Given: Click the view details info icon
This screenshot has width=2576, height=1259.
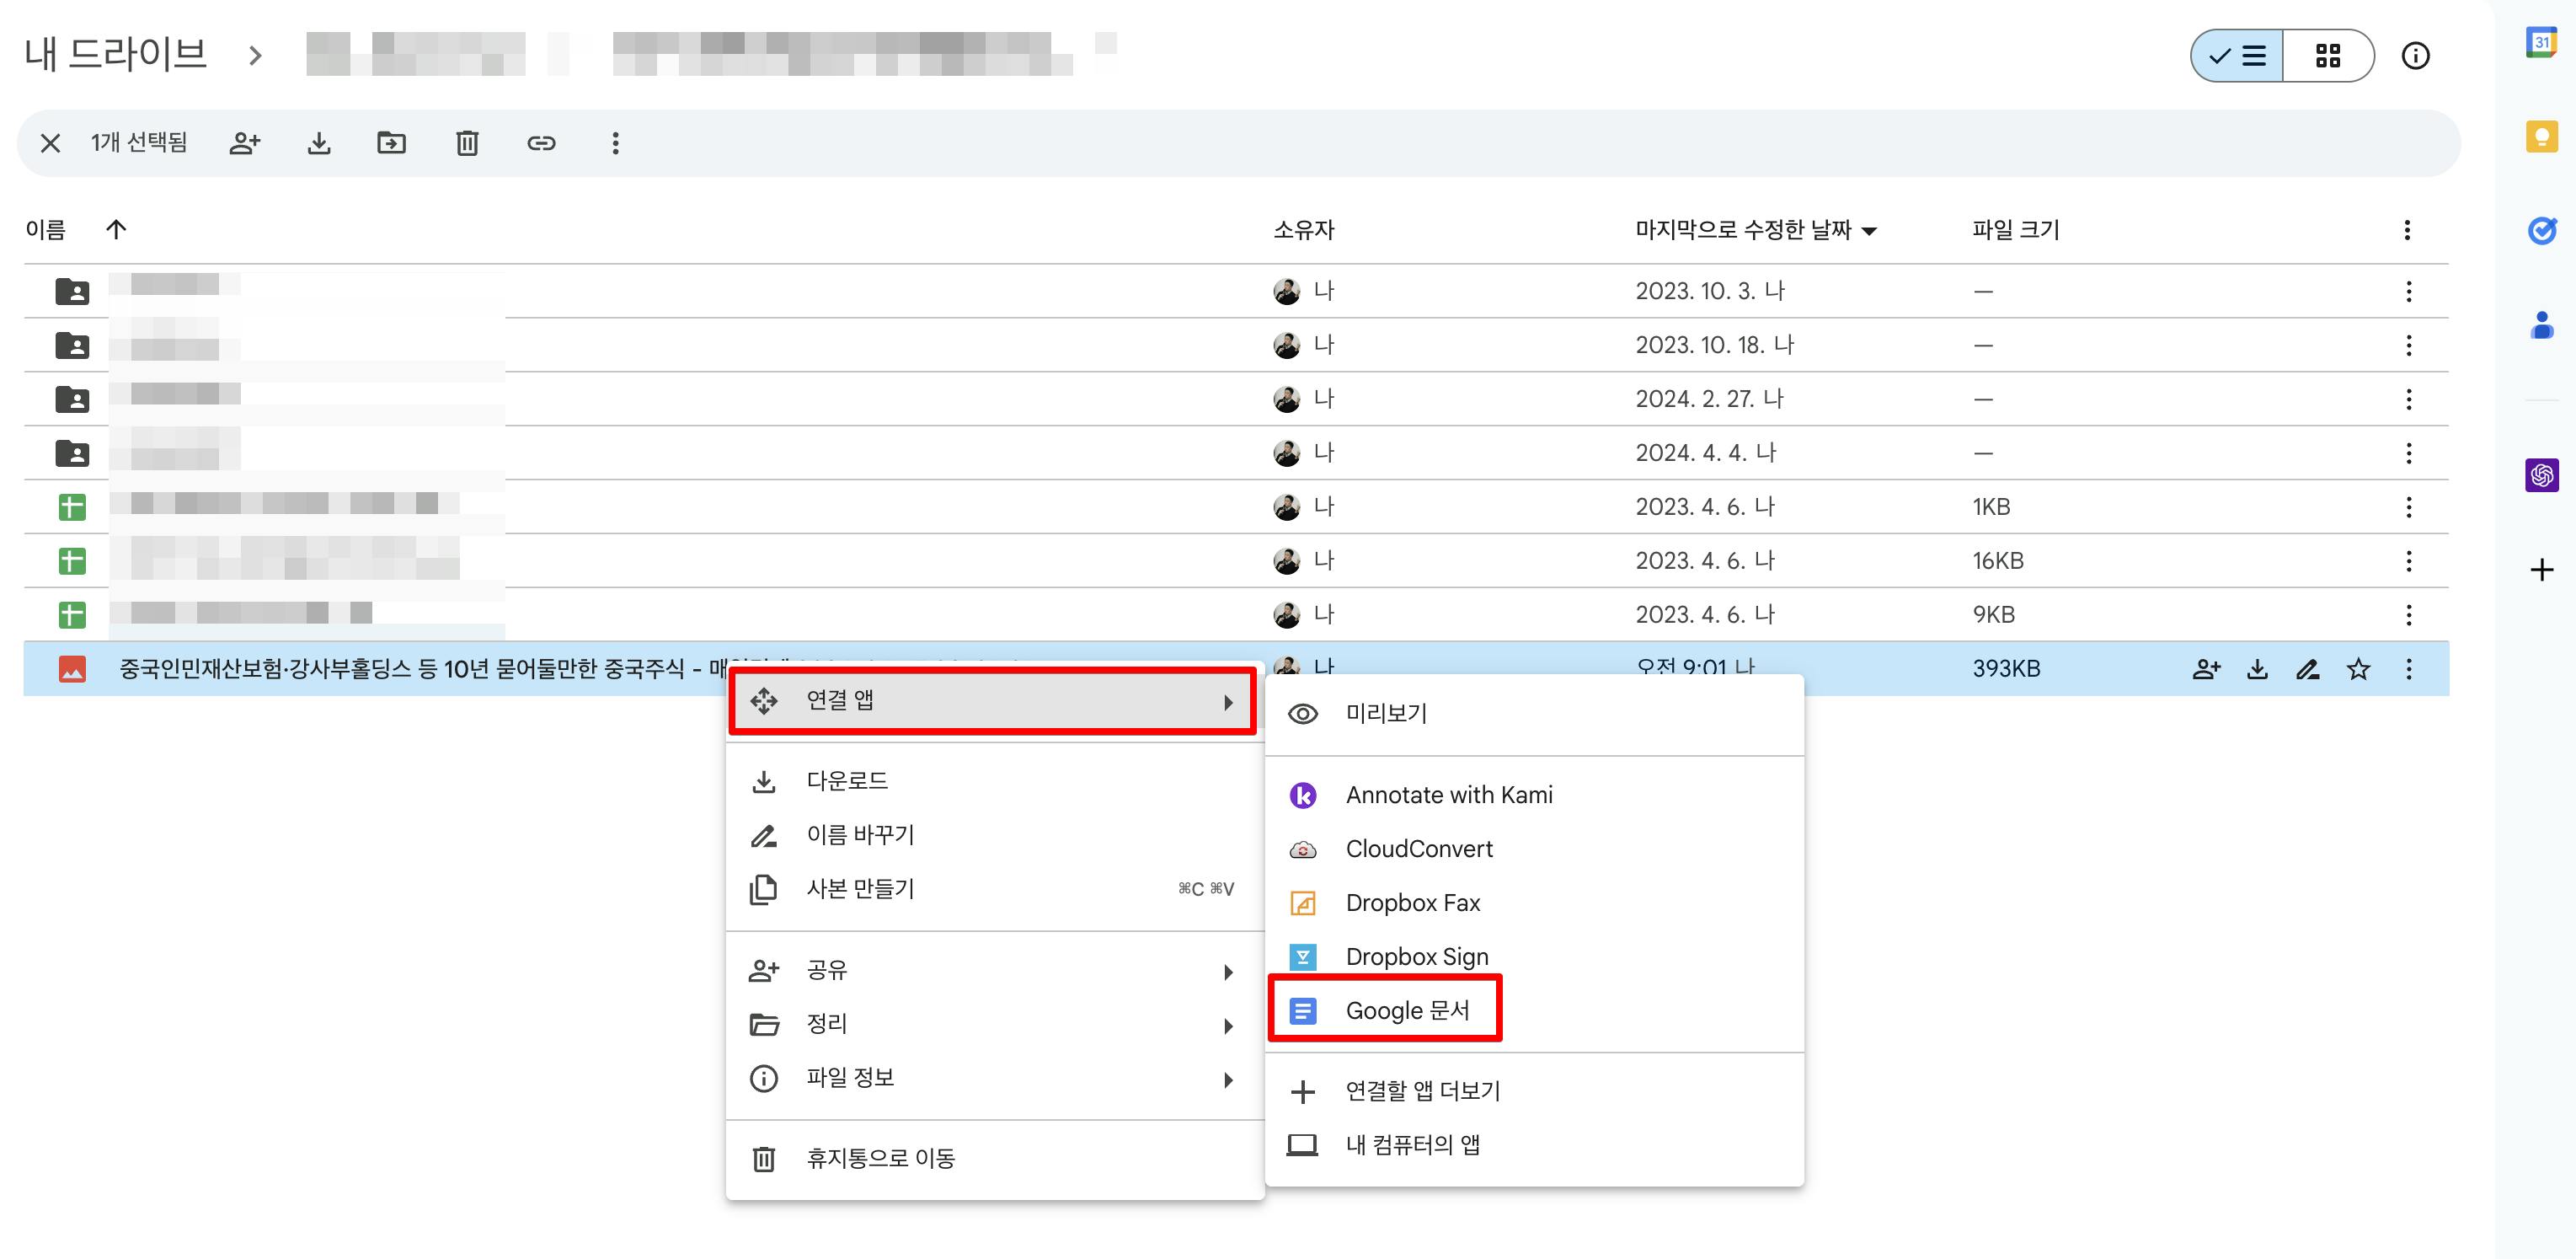Looking at the screenshot, I should [x=2415, y=56].
